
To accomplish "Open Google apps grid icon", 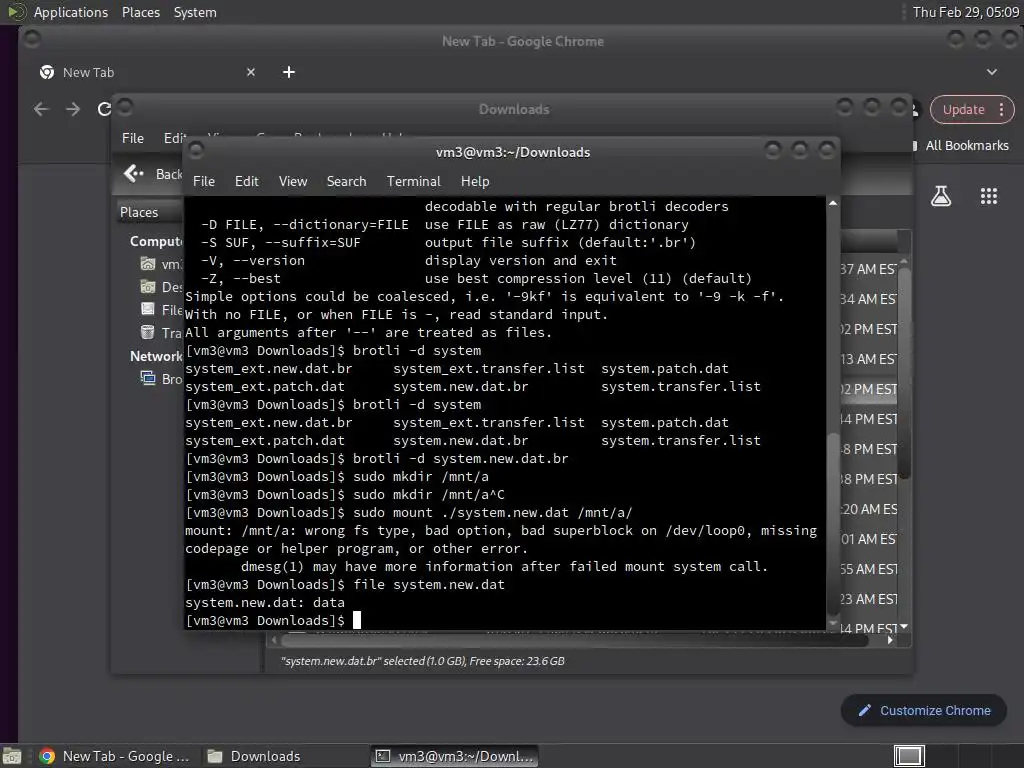I will 989,196.
